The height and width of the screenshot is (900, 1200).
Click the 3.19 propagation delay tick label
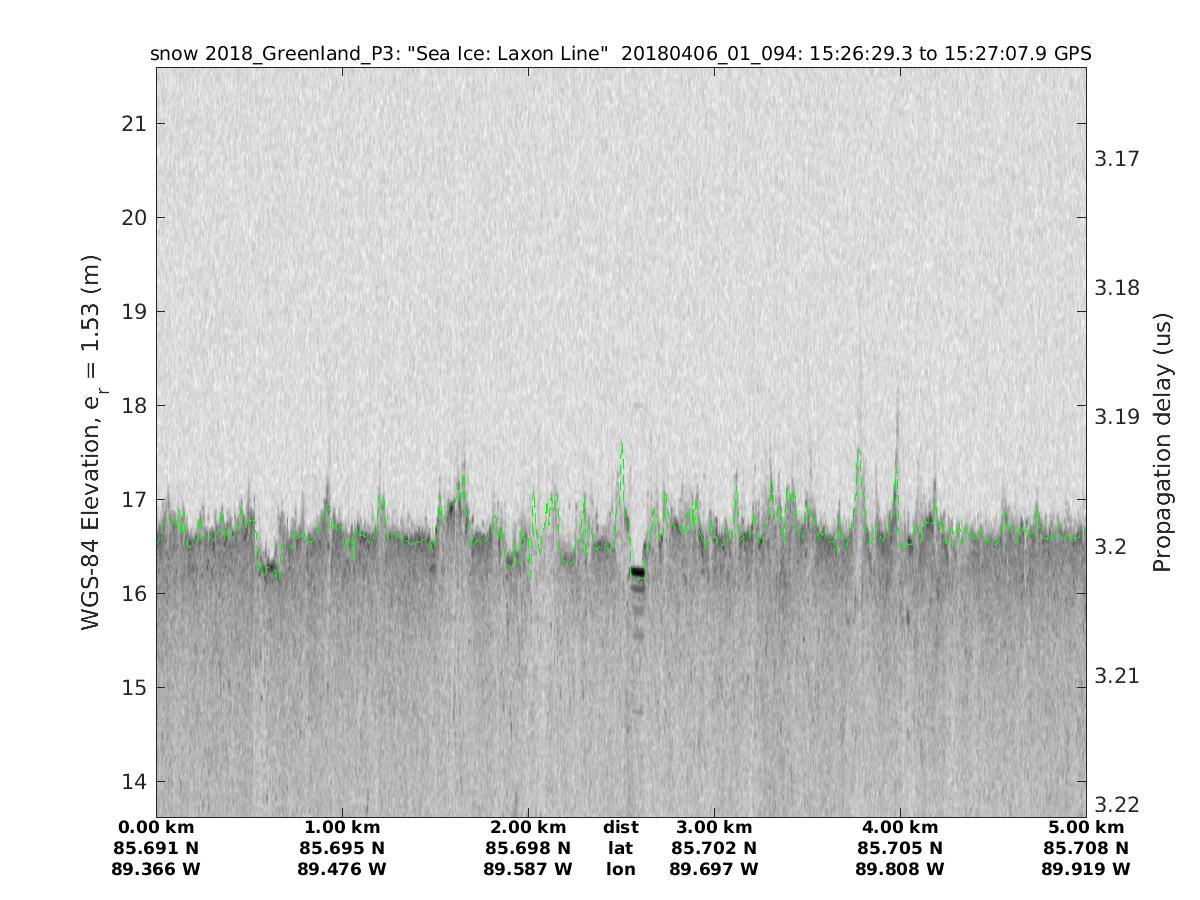(1116, 417)
